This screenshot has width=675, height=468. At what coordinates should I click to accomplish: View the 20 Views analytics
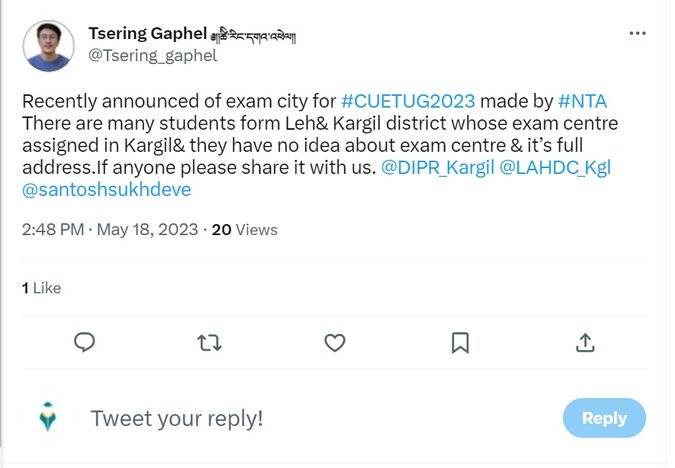click(x=244, y=230)
